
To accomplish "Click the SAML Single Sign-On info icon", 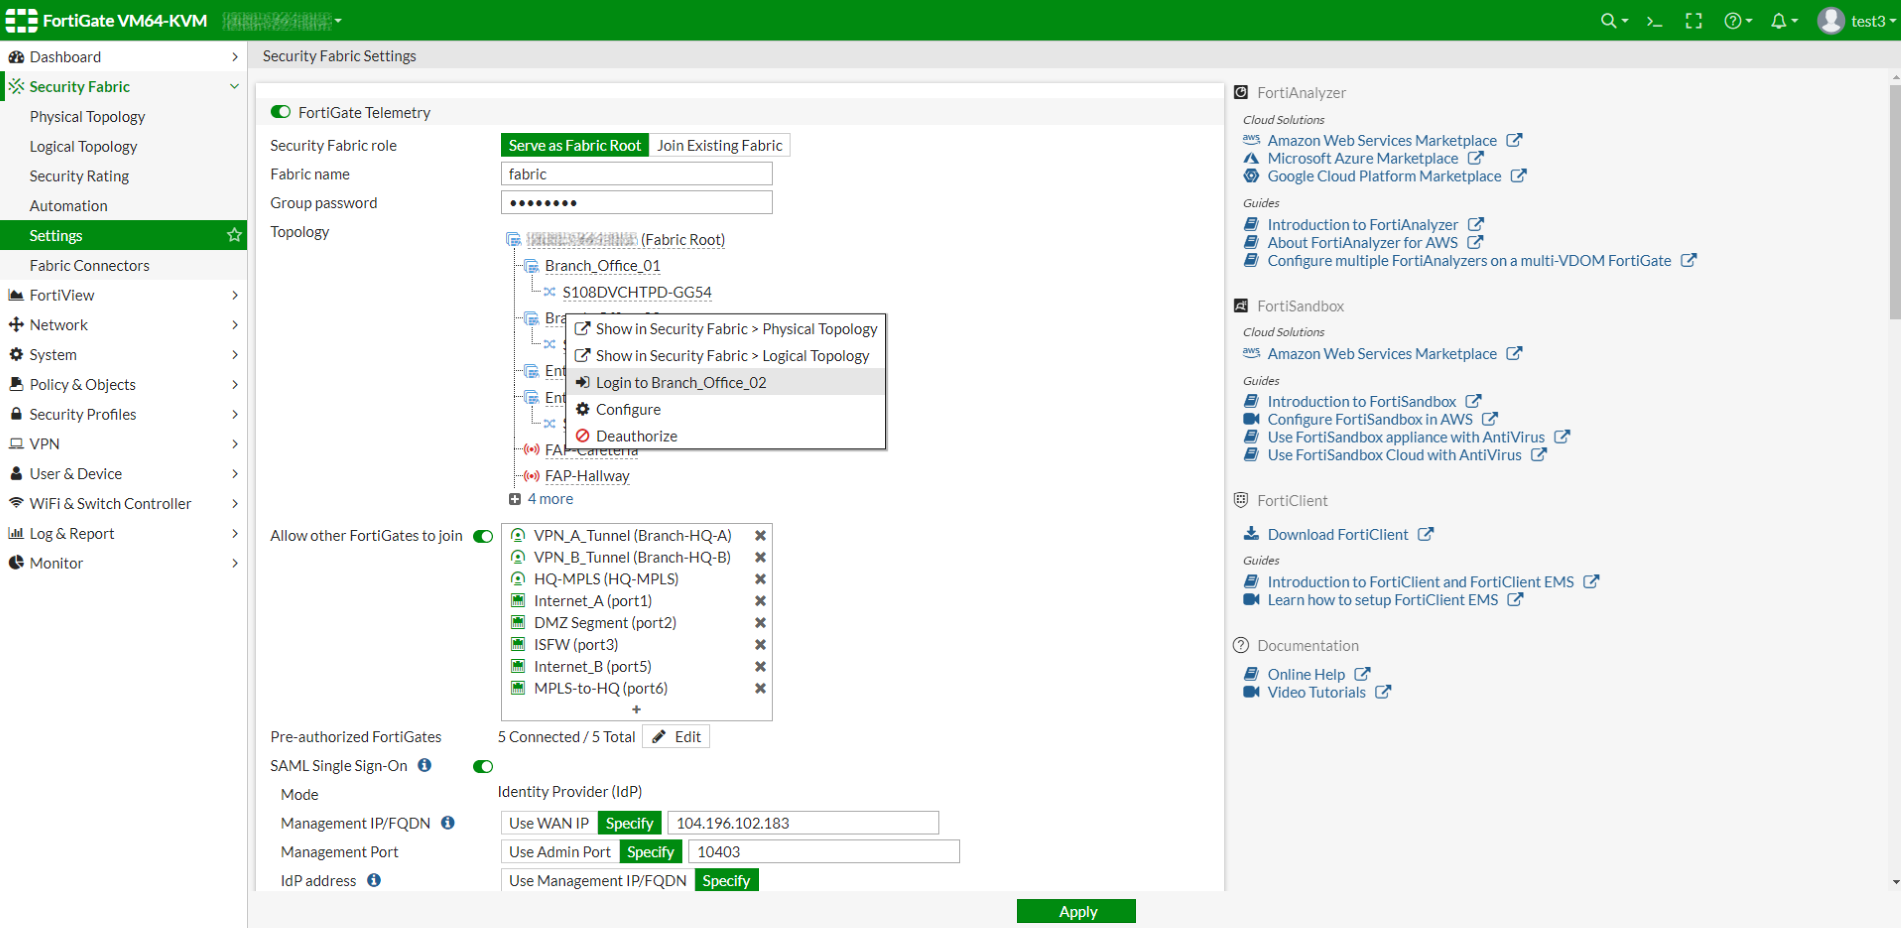I will pos(425,765).
